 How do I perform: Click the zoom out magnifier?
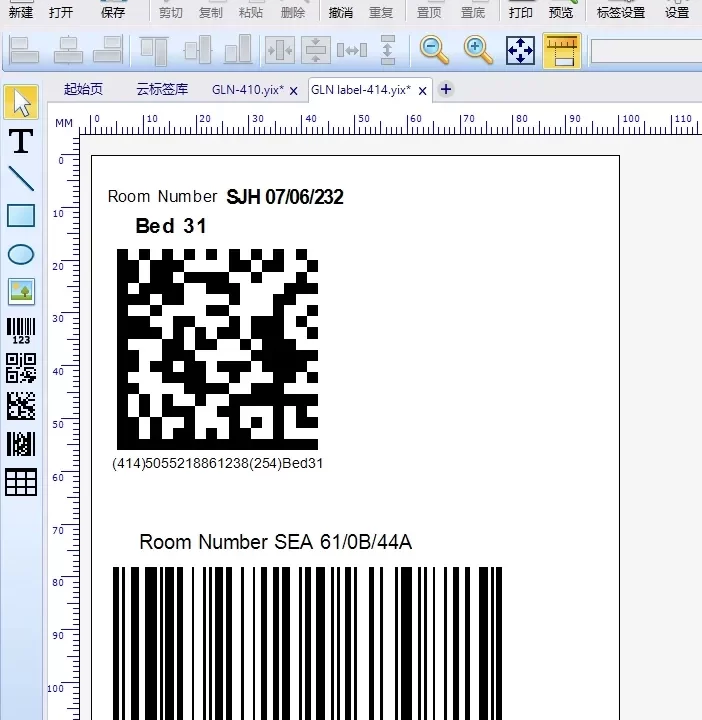(434, 50)
